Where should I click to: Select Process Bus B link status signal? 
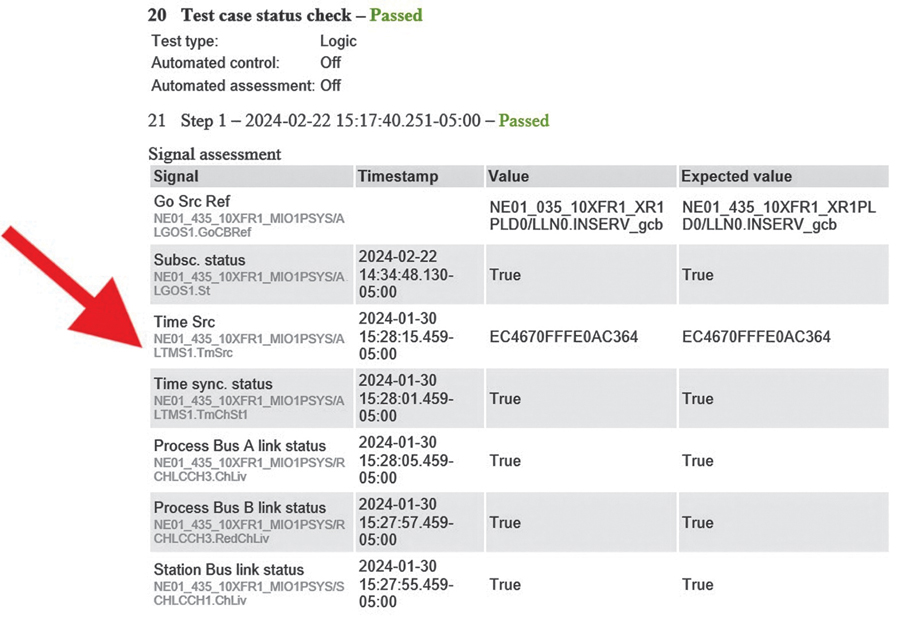pos(240,508)
